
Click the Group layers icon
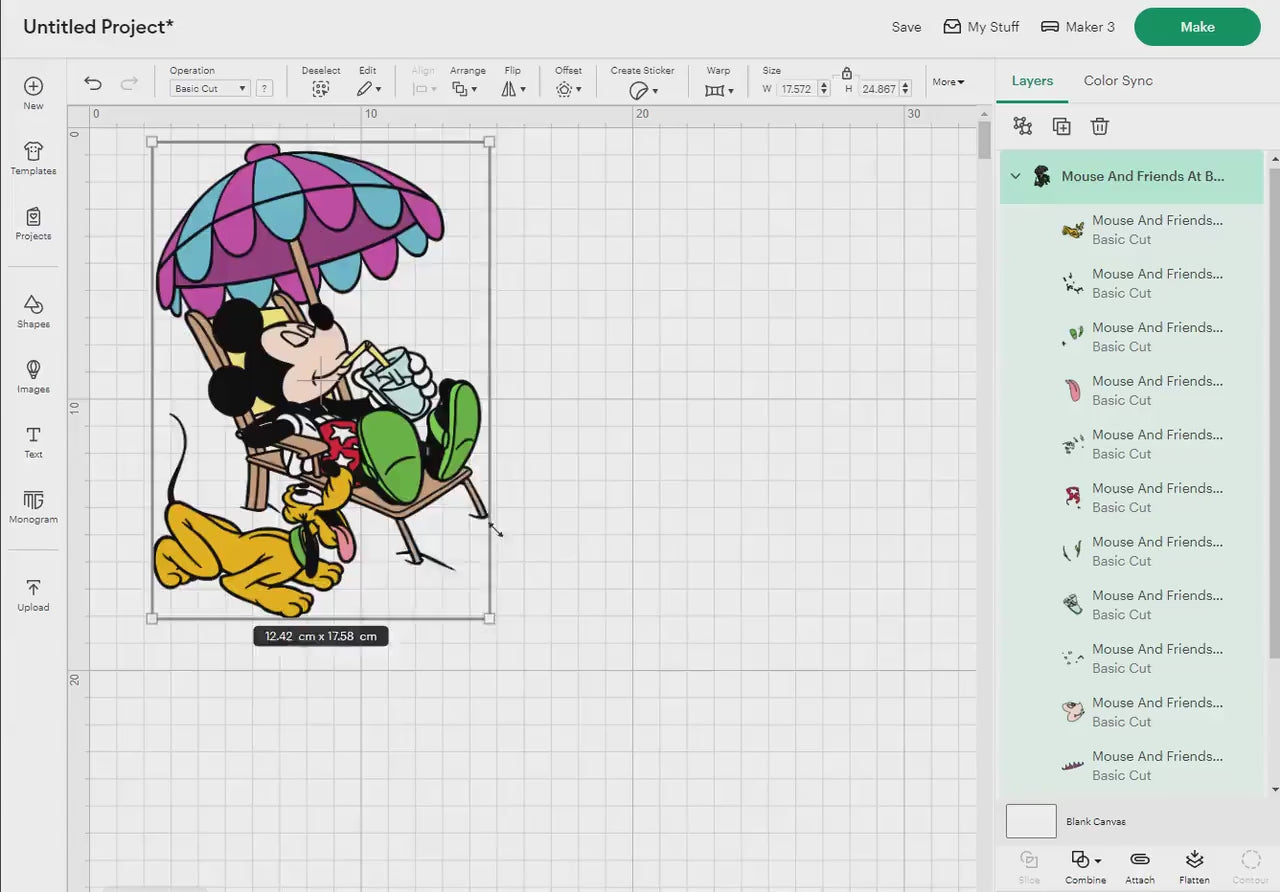click(x=1022, y=126)
